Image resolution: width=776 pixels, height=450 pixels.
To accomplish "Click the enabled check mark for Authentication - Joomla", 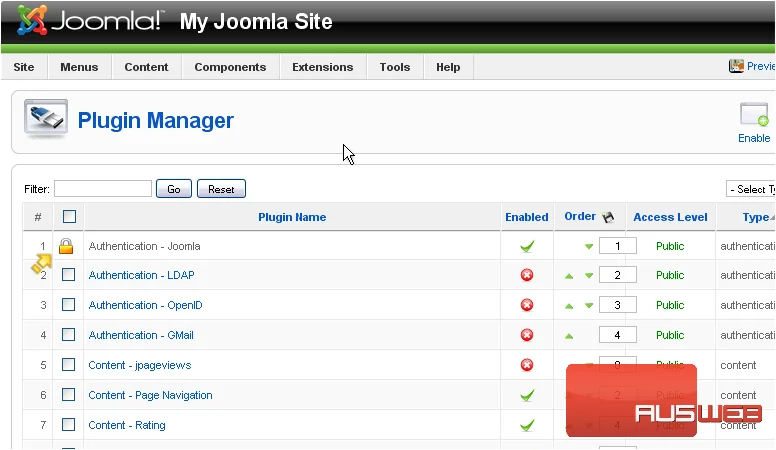I will (x=527, y=246).
